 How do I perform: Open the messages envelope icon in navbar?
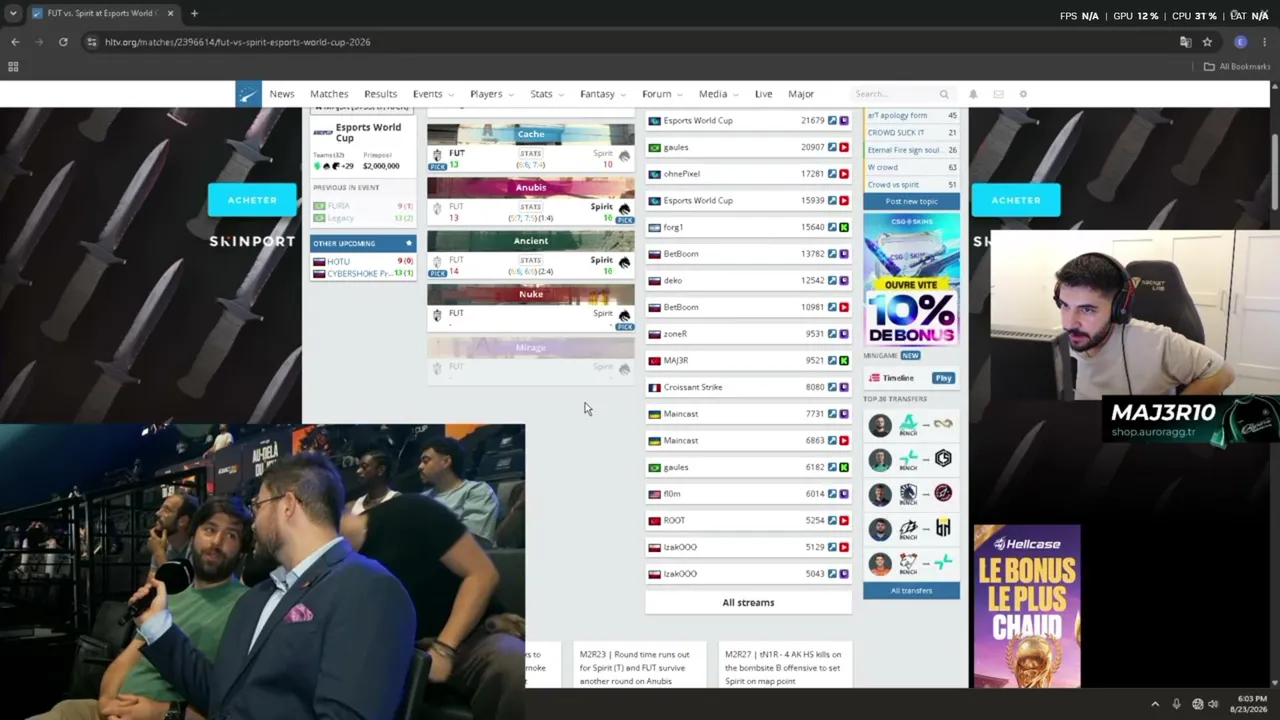(998, 94)
